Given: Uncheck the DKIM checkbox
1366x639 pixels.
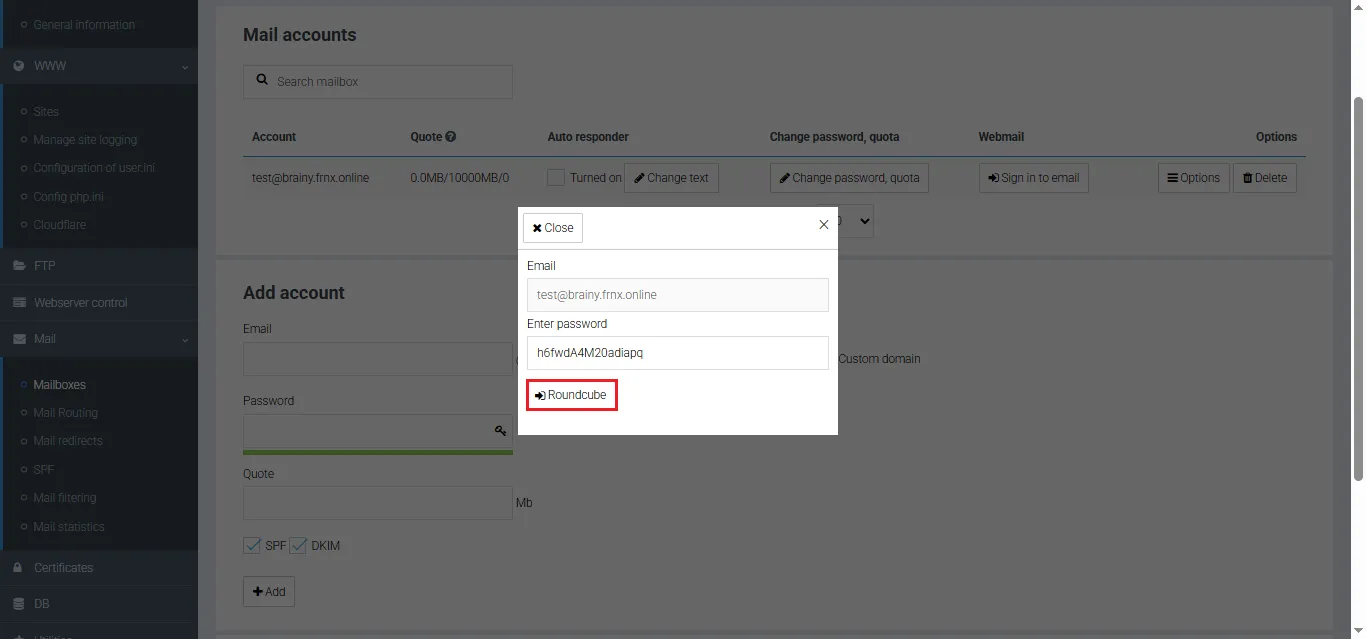Looking at the screenshot, I should click(298, 546).
